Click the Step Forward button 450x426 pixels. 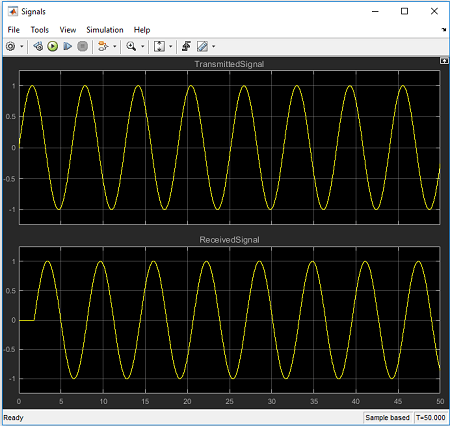click(x=68, y=46)
